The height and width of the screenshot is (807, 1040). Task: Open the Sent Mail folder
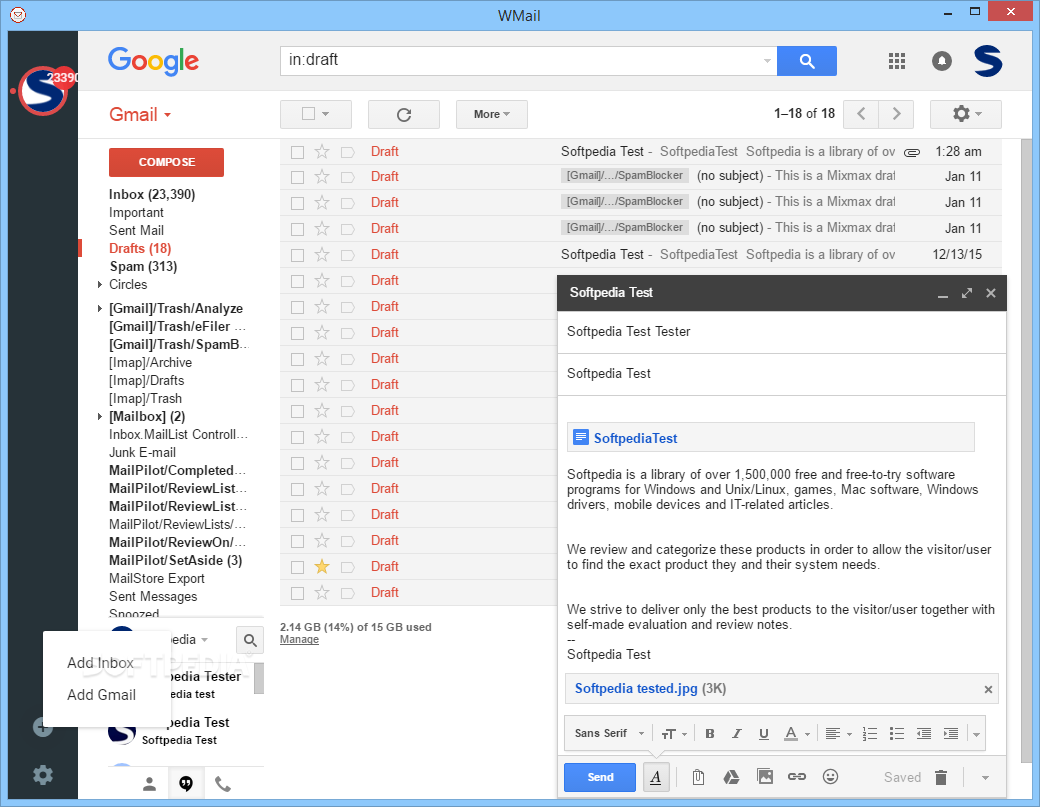(137, 231)
